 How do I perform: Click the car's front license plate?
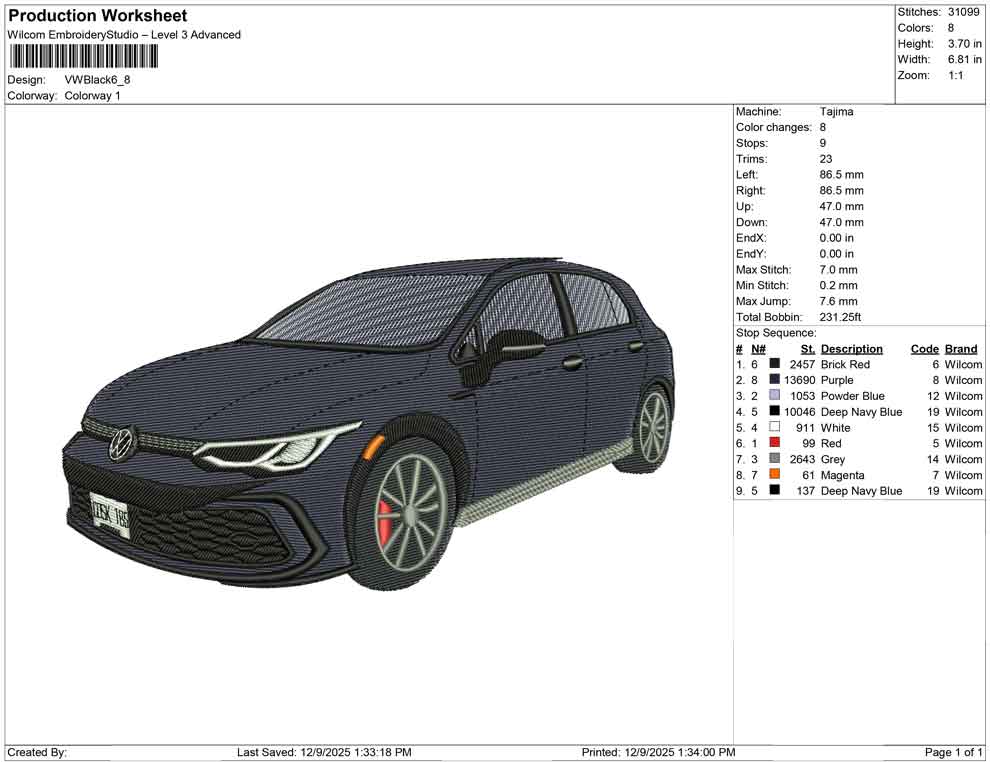point(109,515)
